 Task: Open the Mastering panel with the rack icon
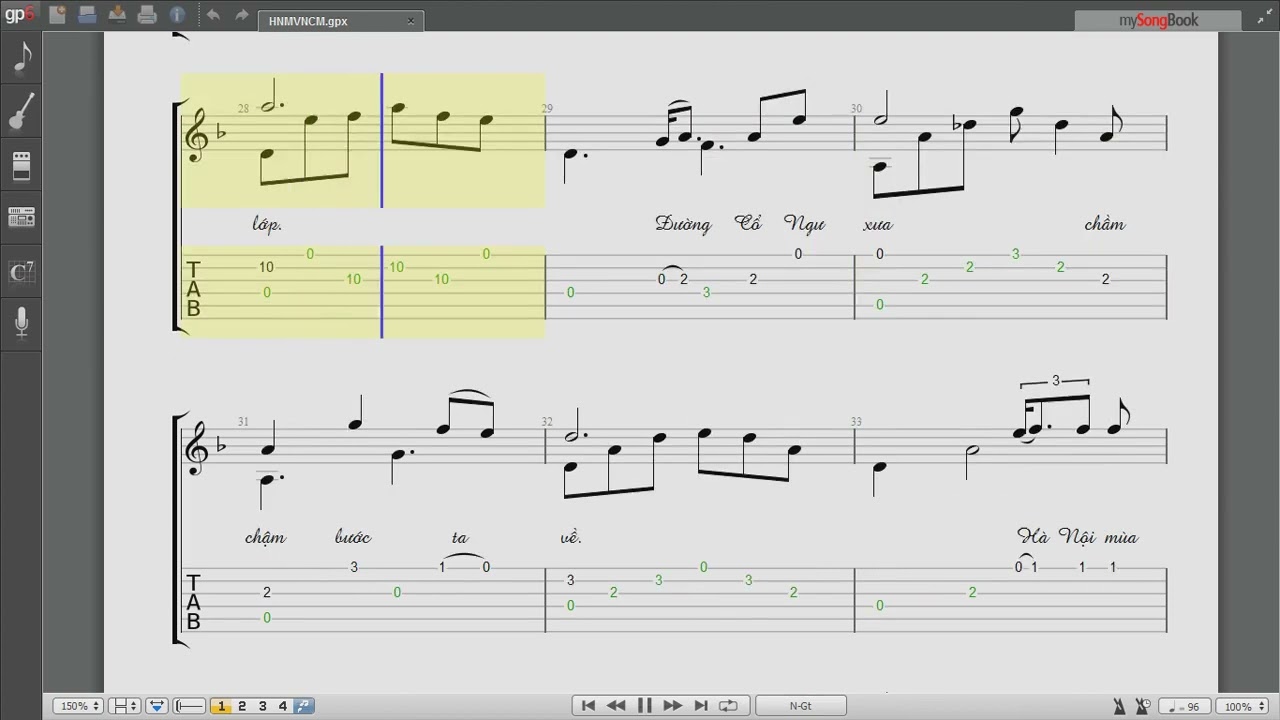pyautogui.click(x=21, y=217)
